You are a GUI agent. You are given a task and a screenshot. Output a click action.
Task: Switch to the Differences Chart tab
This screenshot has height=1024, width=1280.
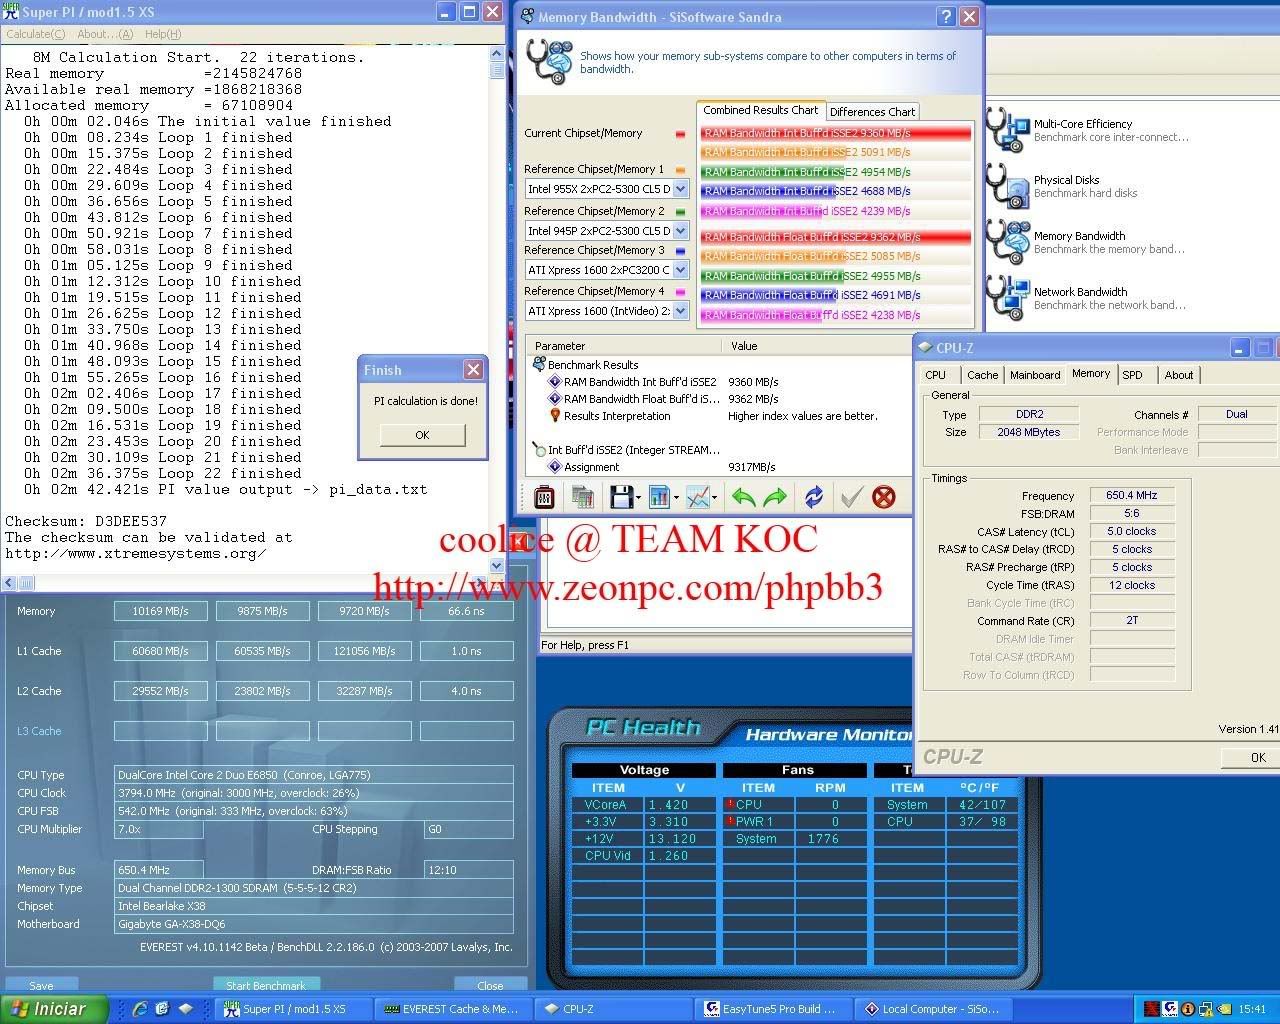pyautogui.click(x=872, y=112)
